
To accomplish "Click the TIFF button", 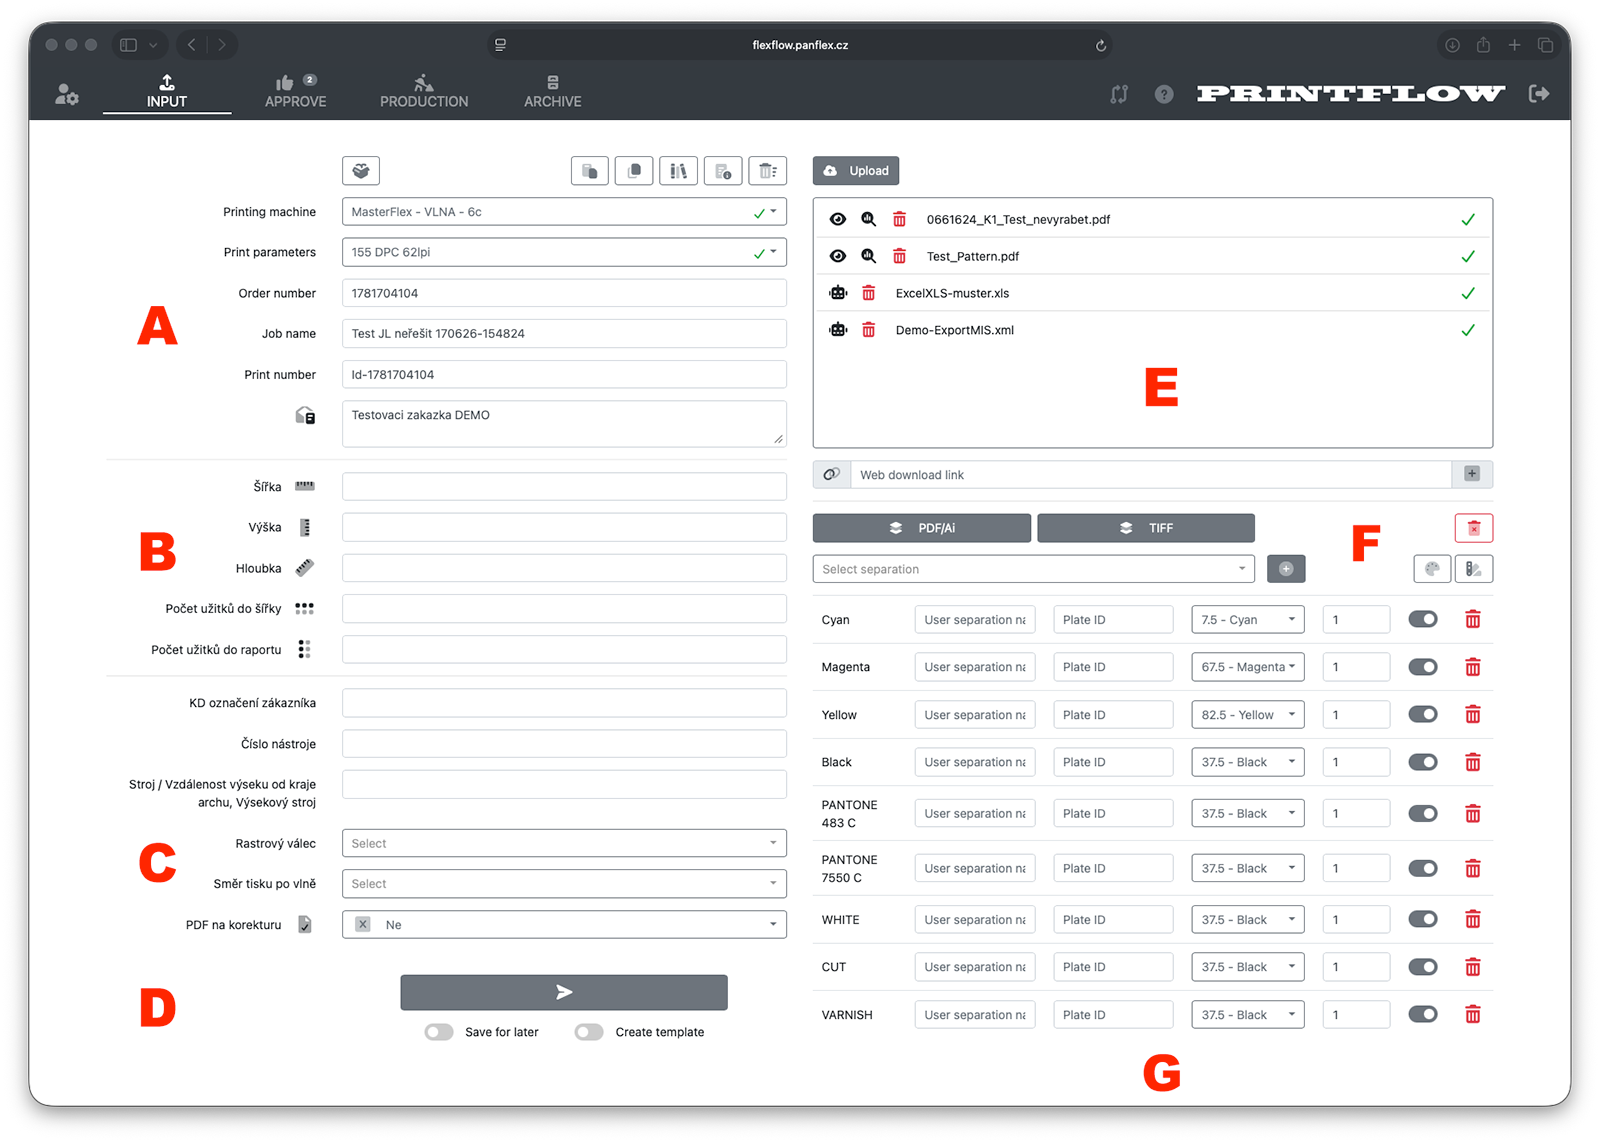I will coord(1146,528).
